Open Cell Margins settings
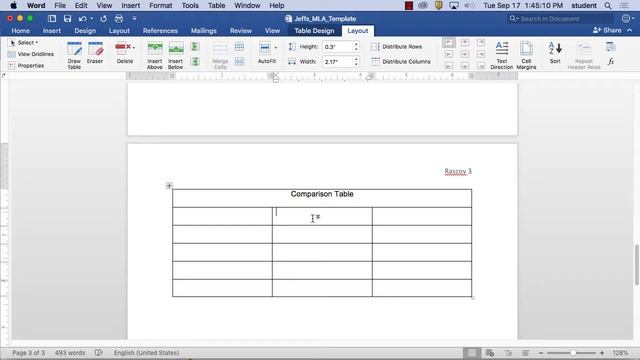This screenshot has width=640, height=360. point(526,55)
